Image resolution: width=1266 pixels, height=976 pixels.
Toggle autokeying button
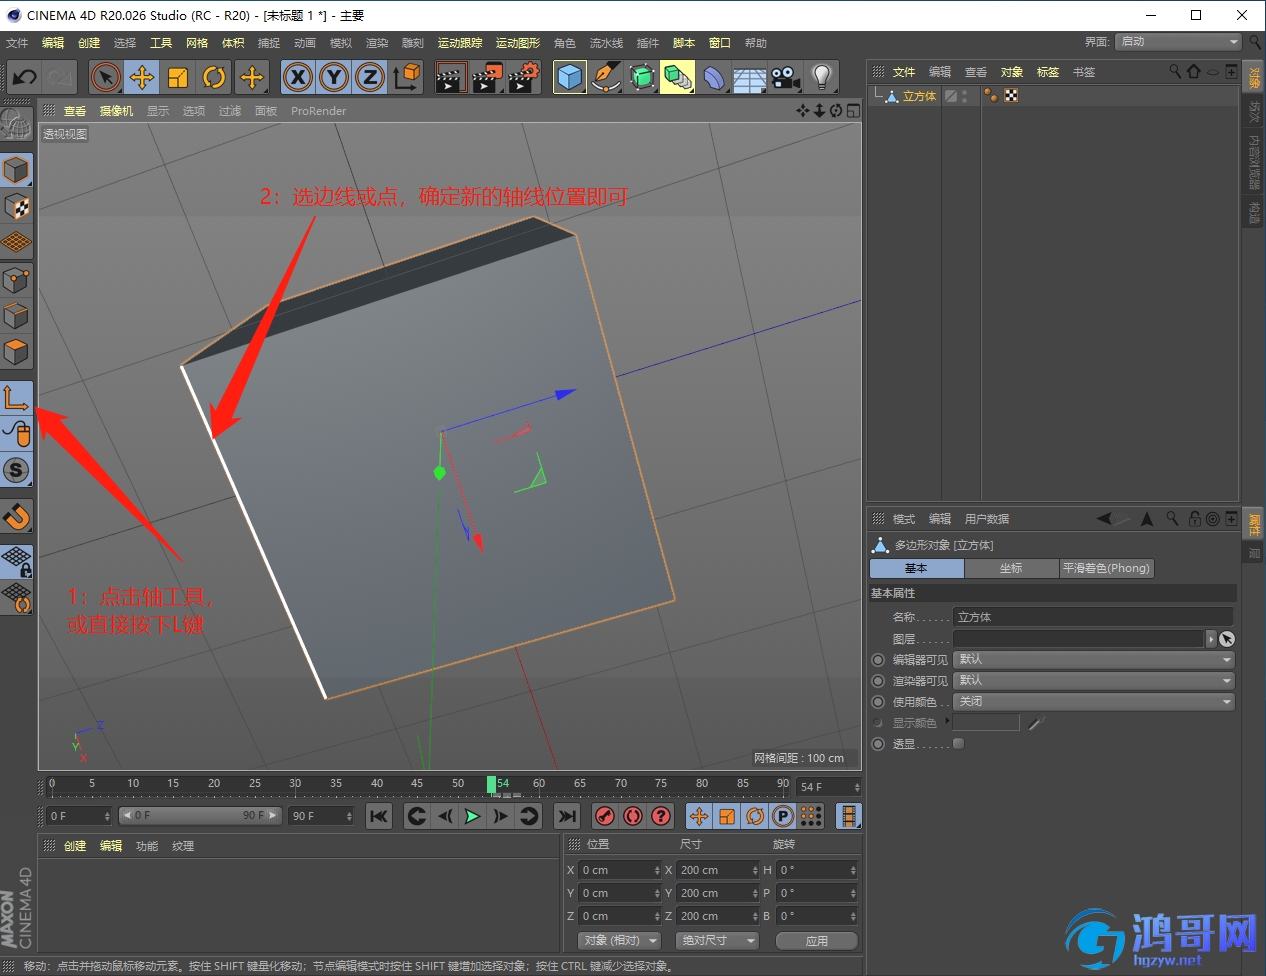[633, 816]
